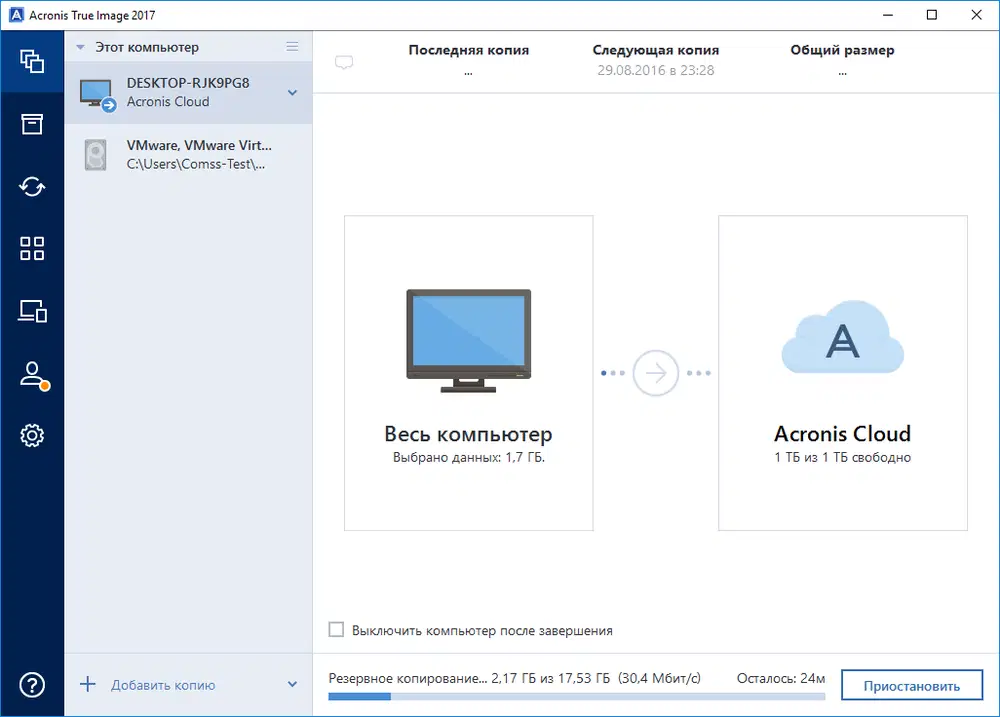Click the Acronis app logo in title bar
This screenshot has height=717, width=1000.
[x=17, y=15]
